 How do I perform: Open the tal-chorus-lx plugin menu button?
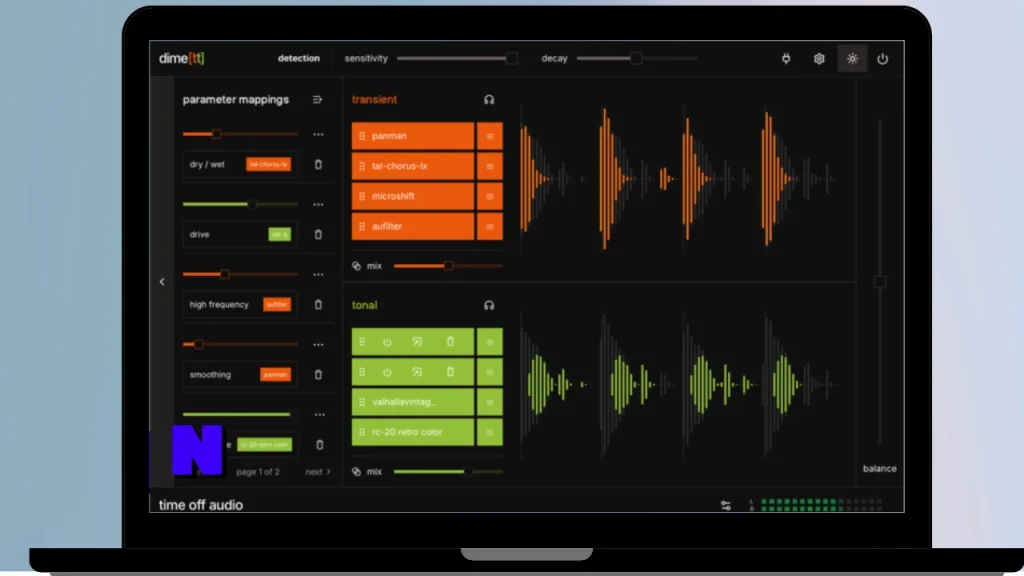click(x=490, y=166)
